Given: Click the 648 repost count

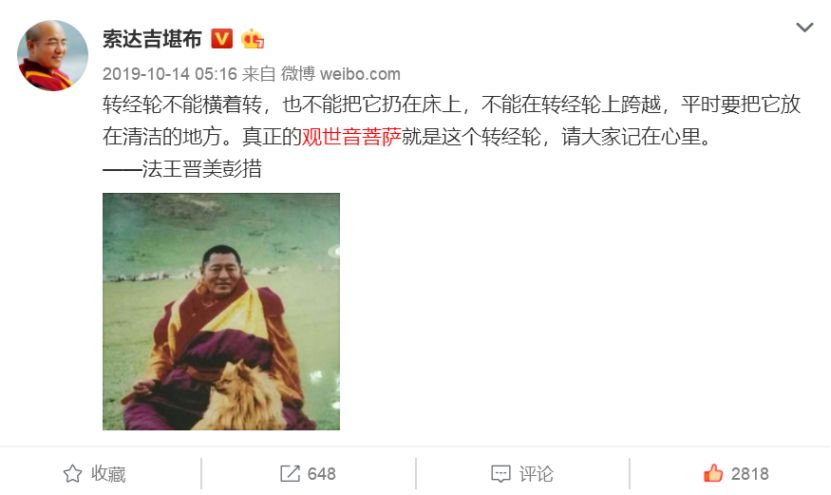Looking at the screenshot, I should (321, 474).
